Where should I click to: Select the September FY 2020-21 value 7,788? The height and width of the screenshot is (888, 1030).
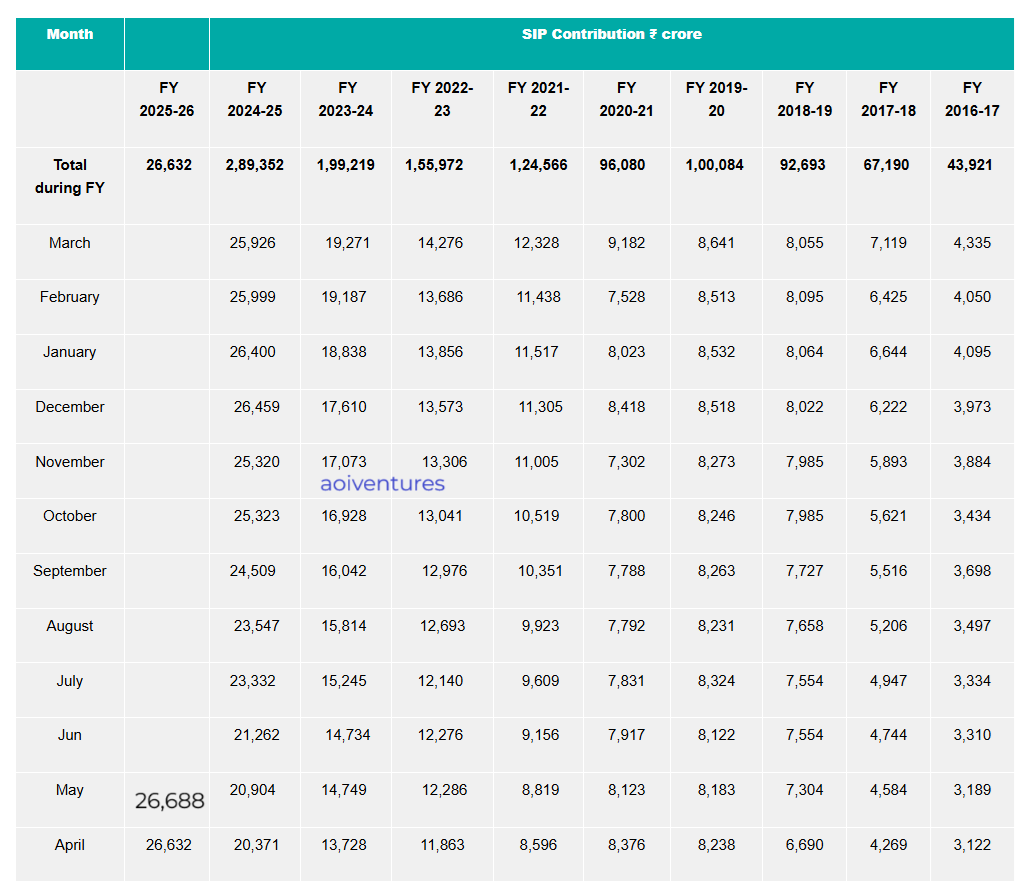pyautogui.click(x=627, y=571)
